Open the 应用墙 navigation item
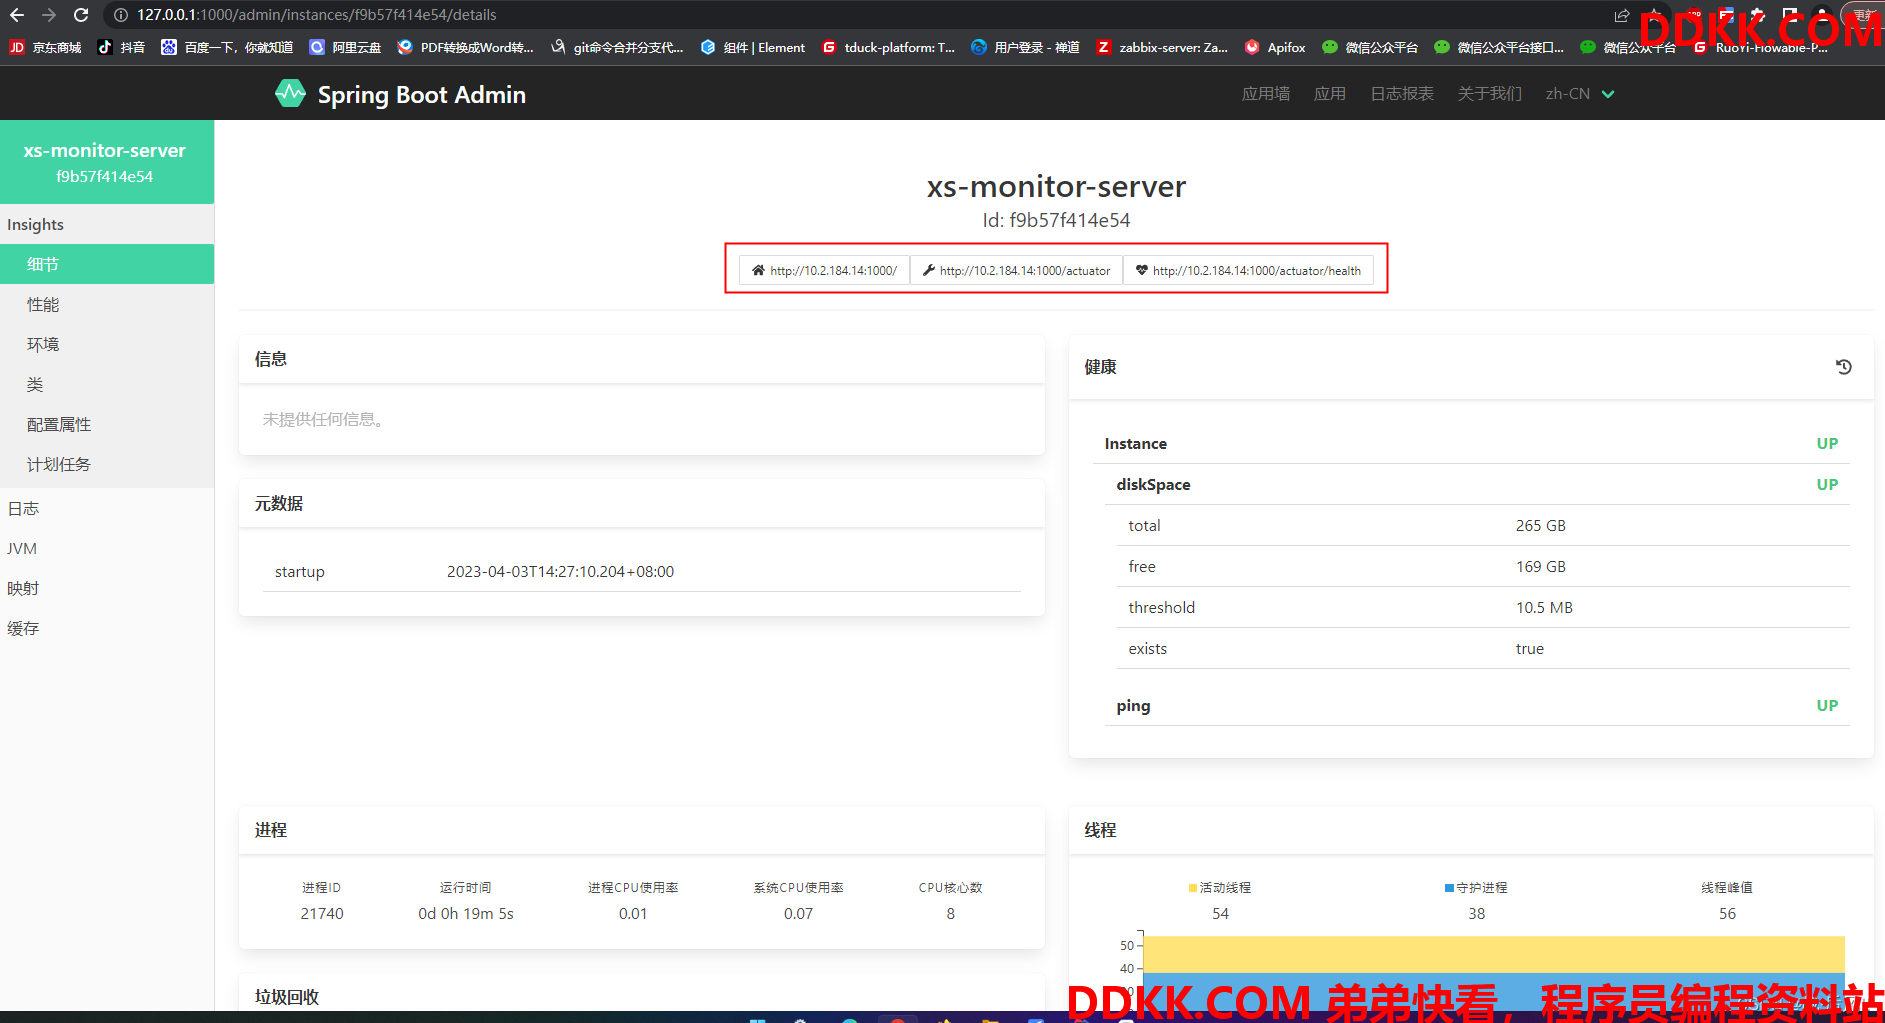Image resolution: width=1885 pixels, height=1023 pixels. click(x=1266, y=94)
